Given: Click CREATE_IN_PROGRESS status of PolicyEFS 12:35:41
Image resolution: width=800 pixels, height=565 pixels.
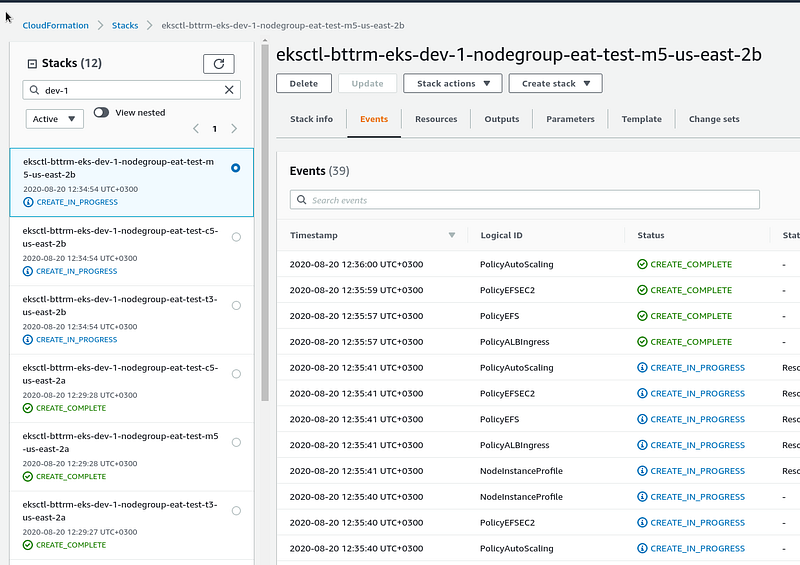Looking at the screenshot, I should pos(697,419).
